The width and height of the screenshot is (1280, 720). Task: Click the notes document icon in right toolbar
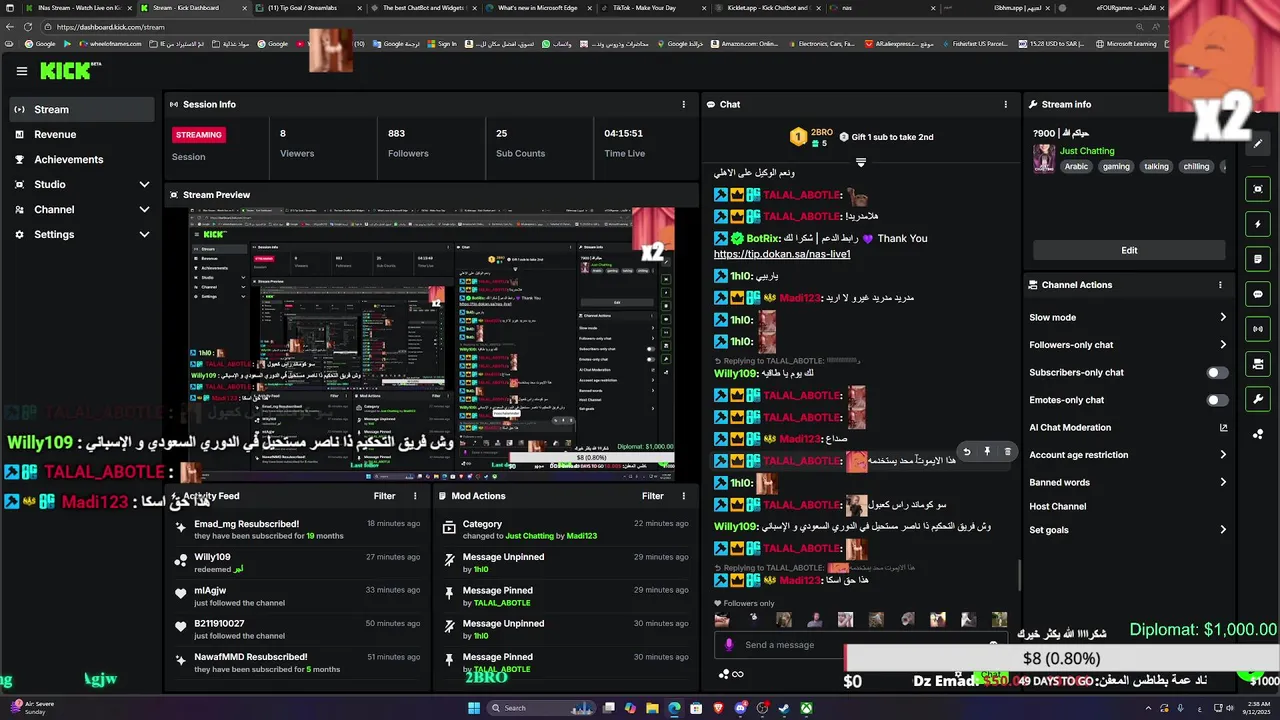coord(1258,259)
